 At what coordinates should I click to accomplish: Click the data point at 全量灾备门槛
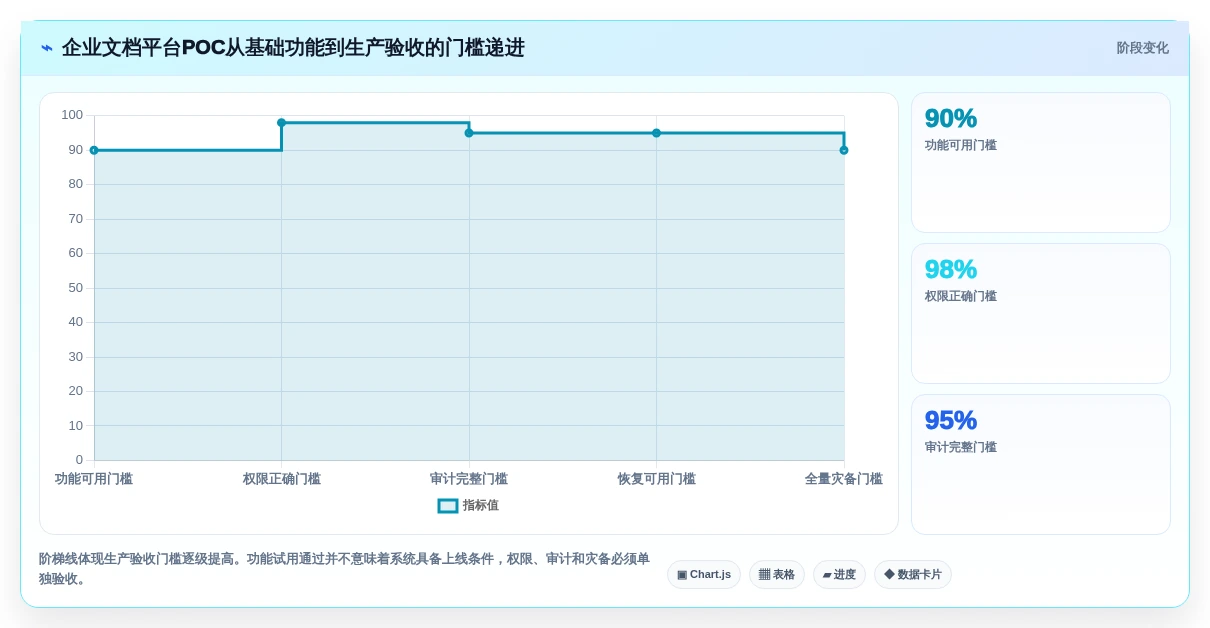coord(844,150)
